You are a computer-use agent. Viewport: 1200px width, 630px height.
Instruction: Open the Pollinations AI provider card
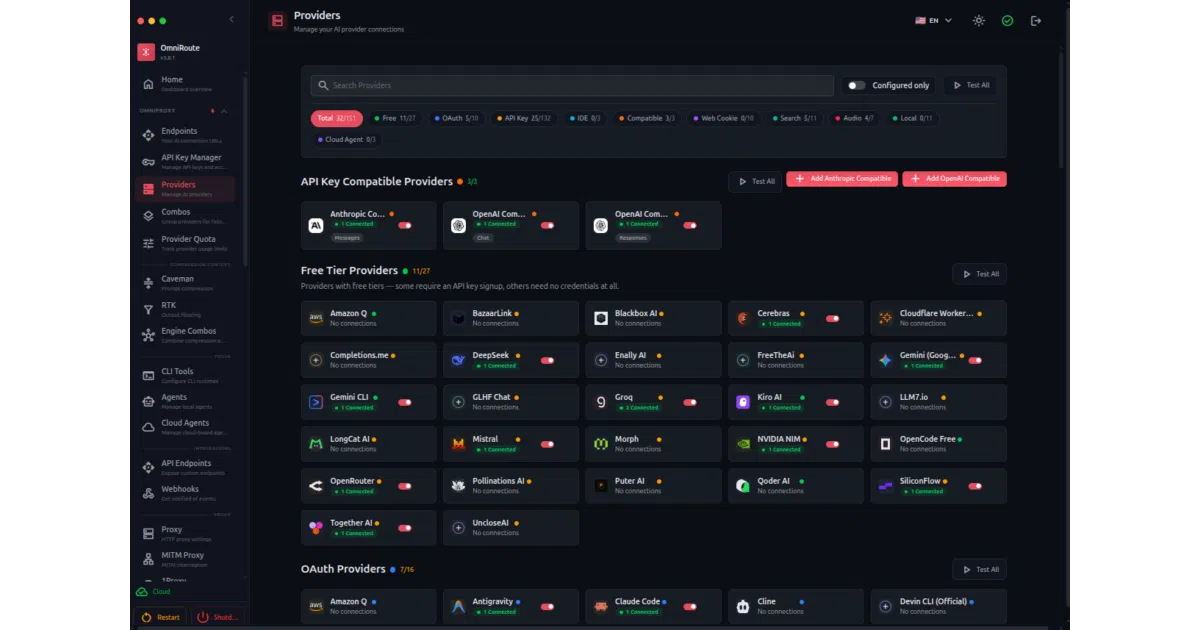511,486
